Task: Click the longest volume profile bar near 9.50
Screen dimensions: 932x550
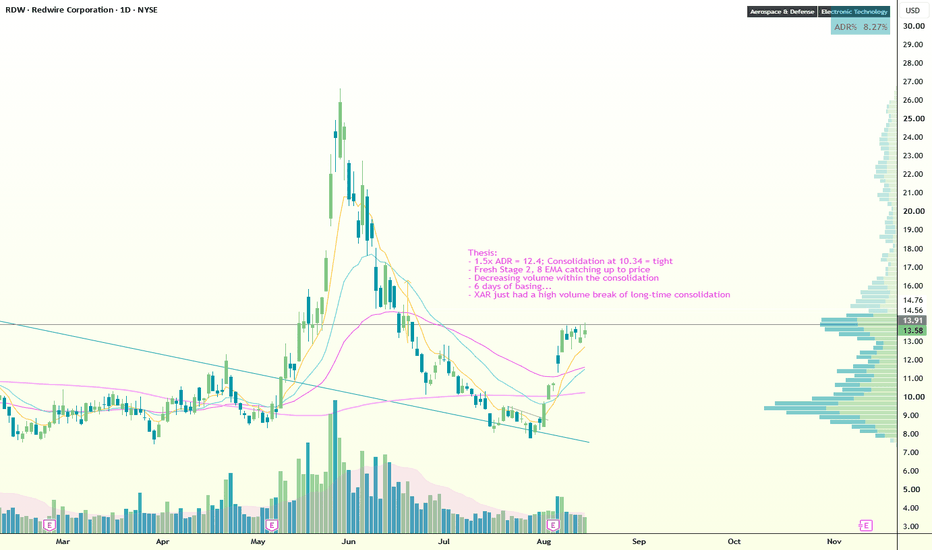Action: tap(830, 408)
